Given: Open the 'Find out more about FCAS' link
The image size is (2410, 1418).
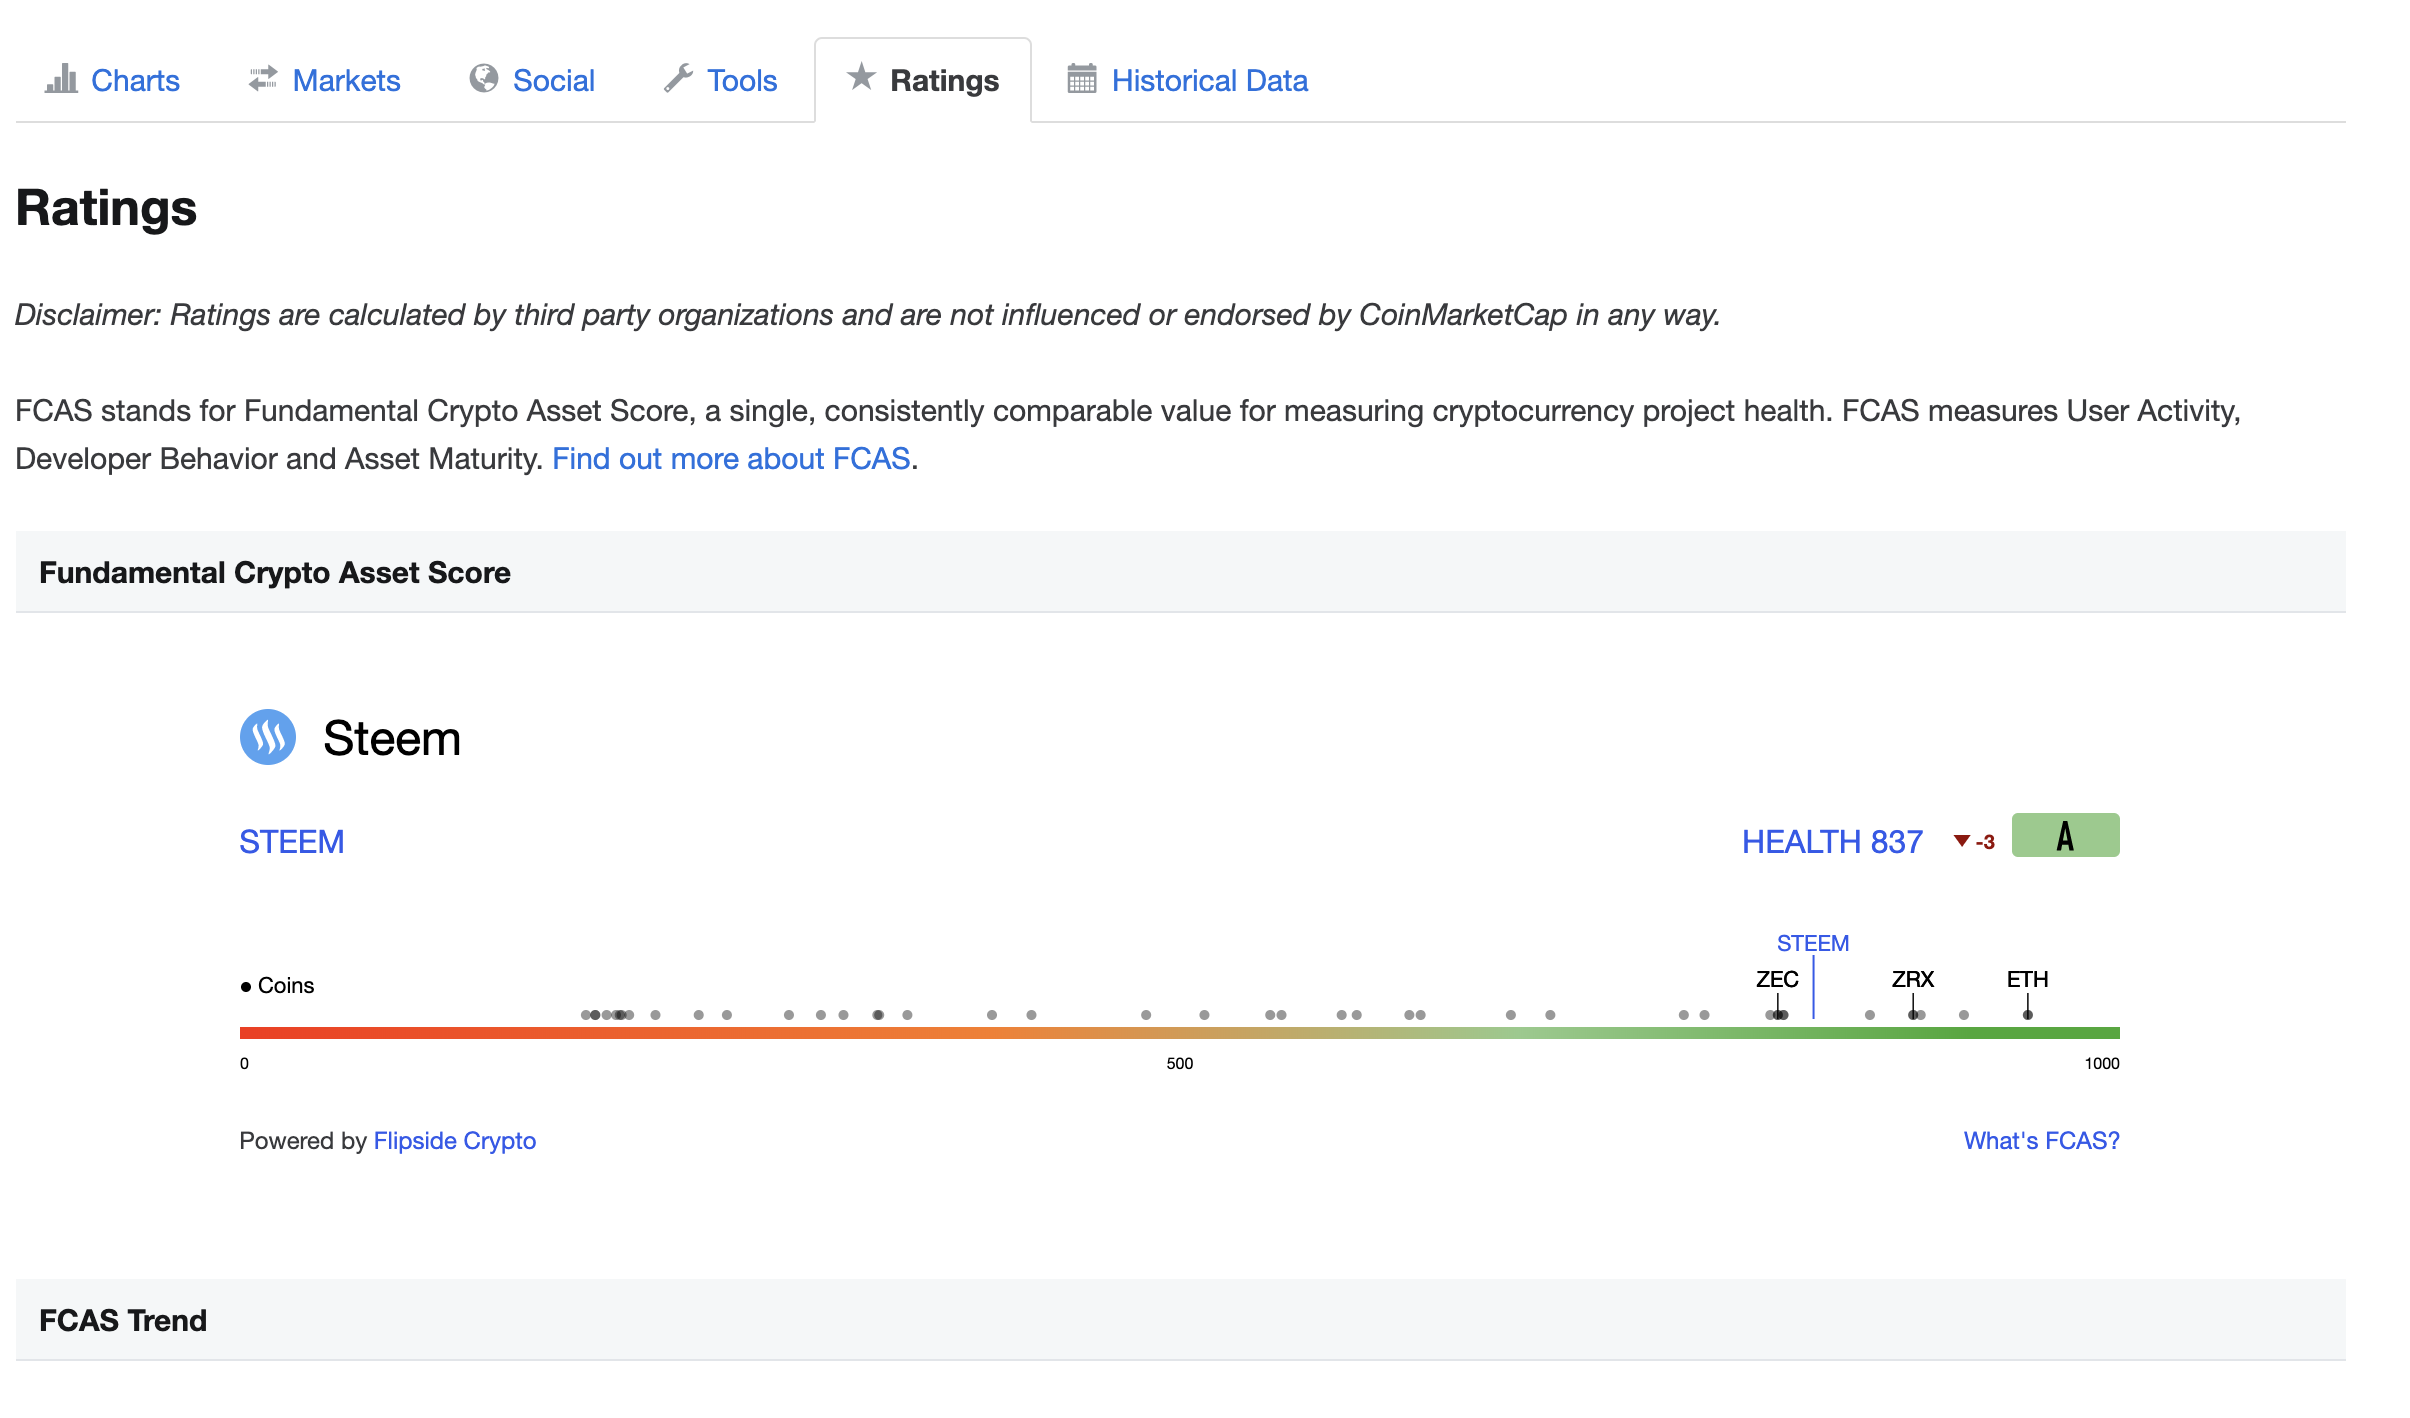Looking at the screenshot, I should 731,459.
